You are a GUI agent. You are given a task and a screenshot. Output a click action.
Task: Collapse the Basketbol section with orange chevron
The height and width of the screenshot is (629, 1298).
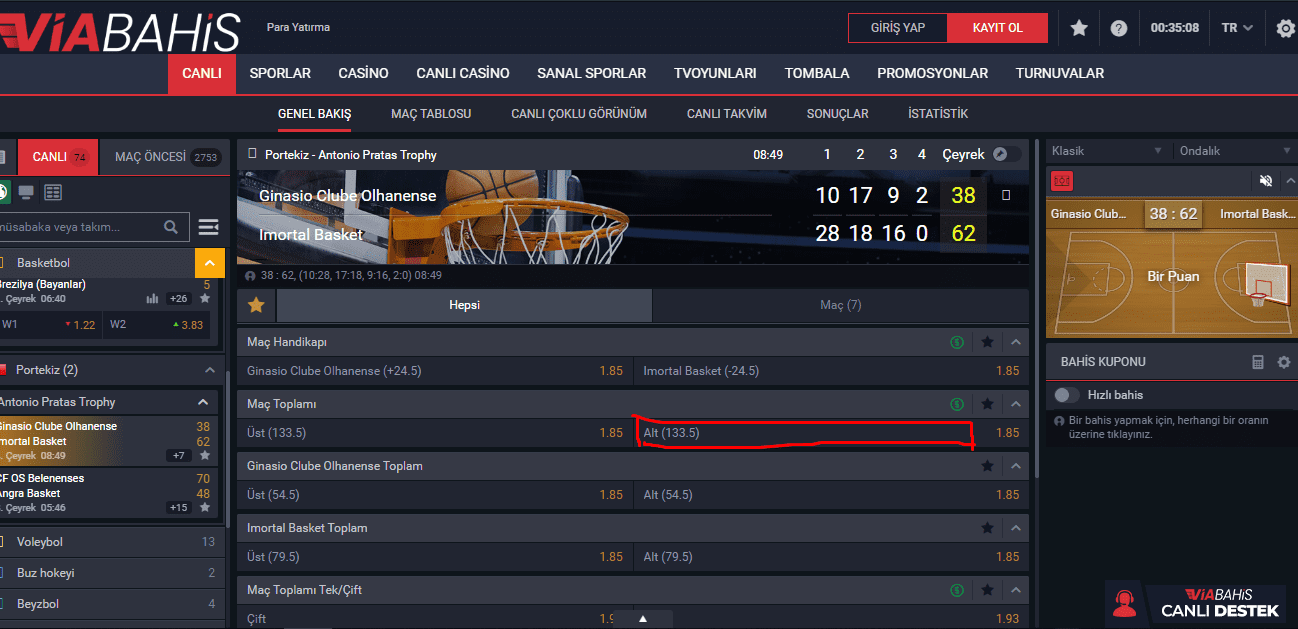pos(209,263)
